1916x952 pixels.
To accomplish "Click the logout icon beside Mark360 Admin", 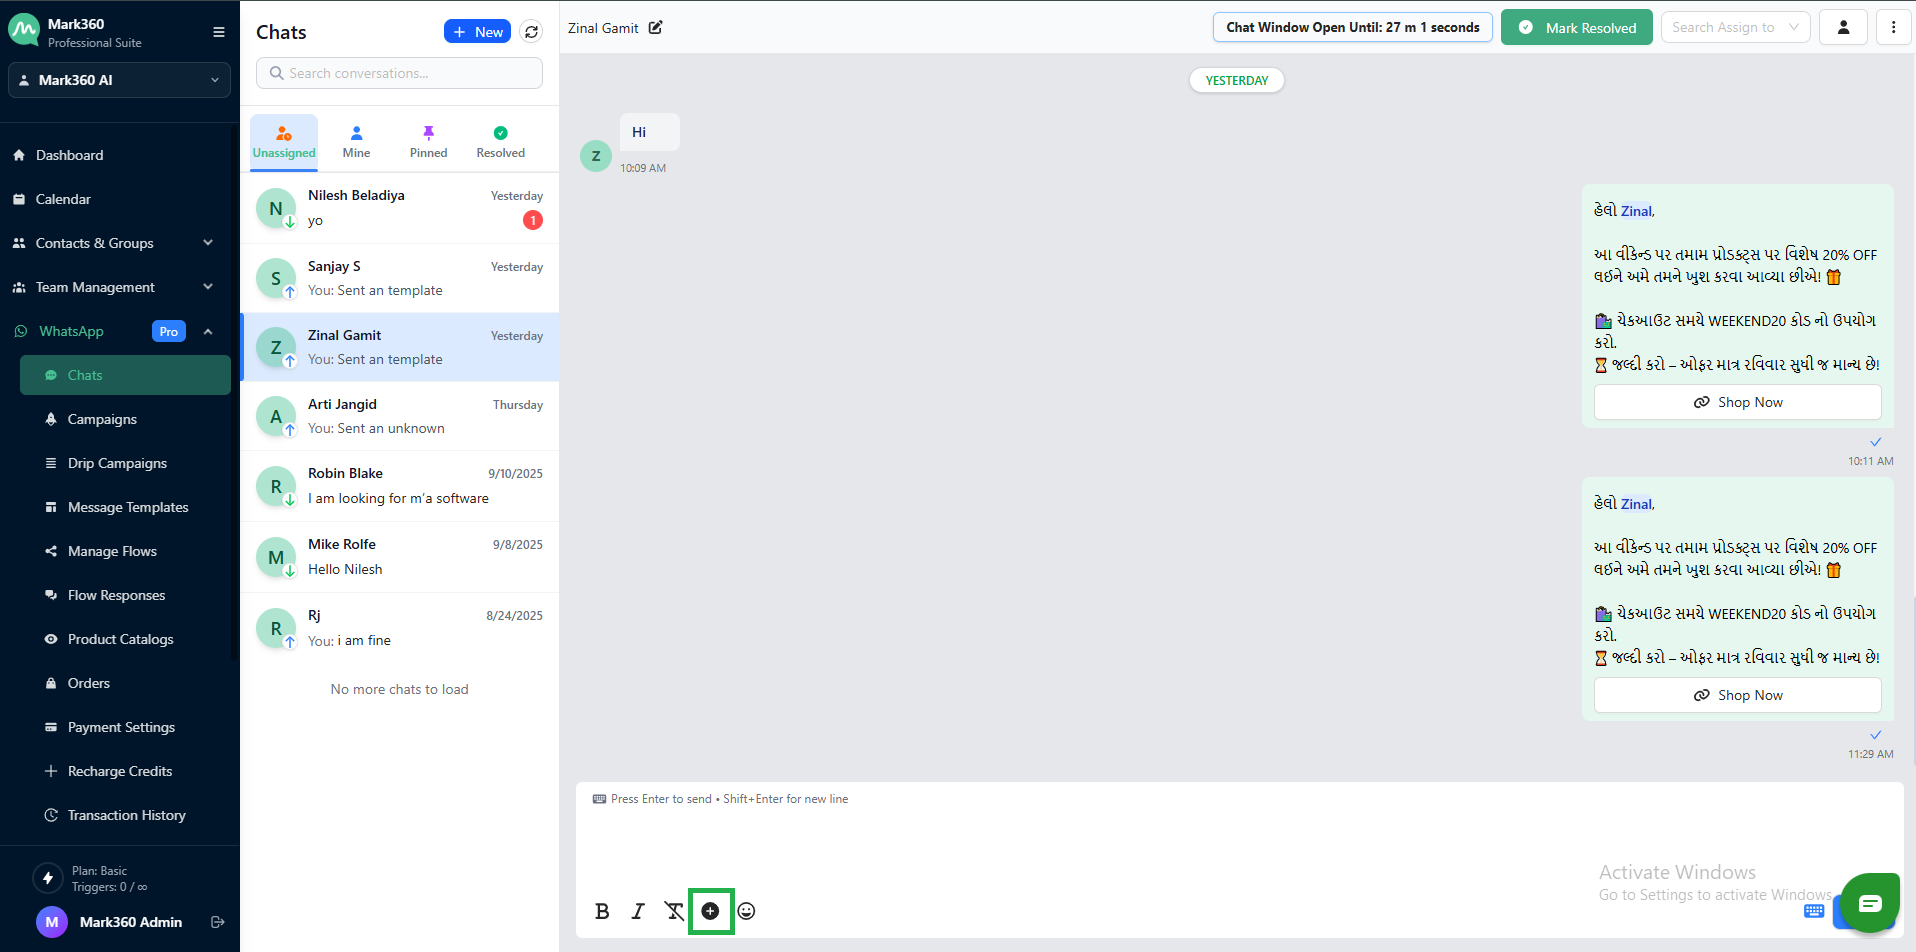I will point(217,922).
